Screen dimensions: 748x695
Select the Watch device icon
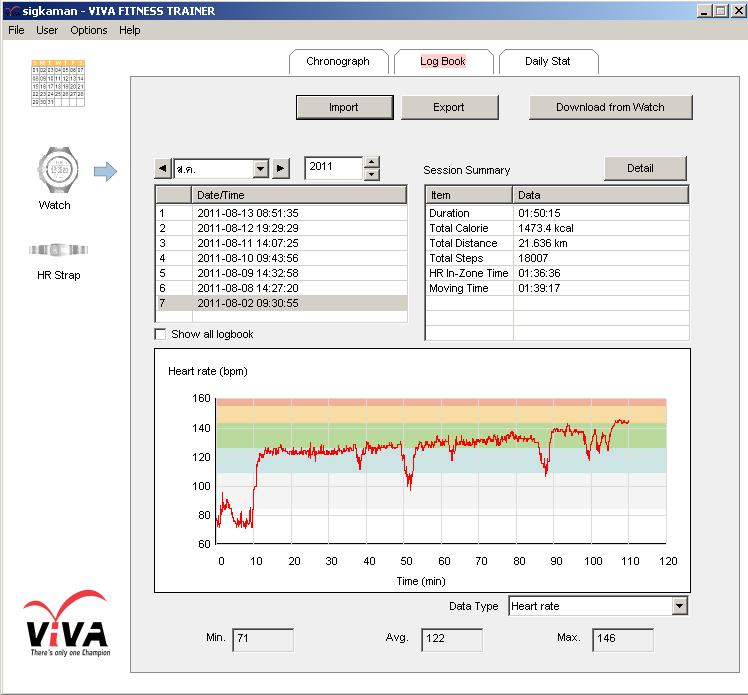pos(54,169)
